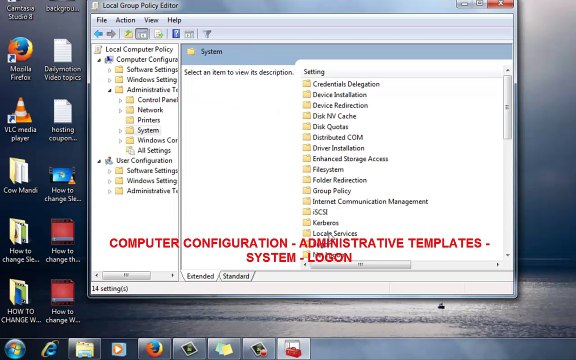Select the Dailymotion Video topics desktop file
576x360 pixels.
click(x=62, y=60)
